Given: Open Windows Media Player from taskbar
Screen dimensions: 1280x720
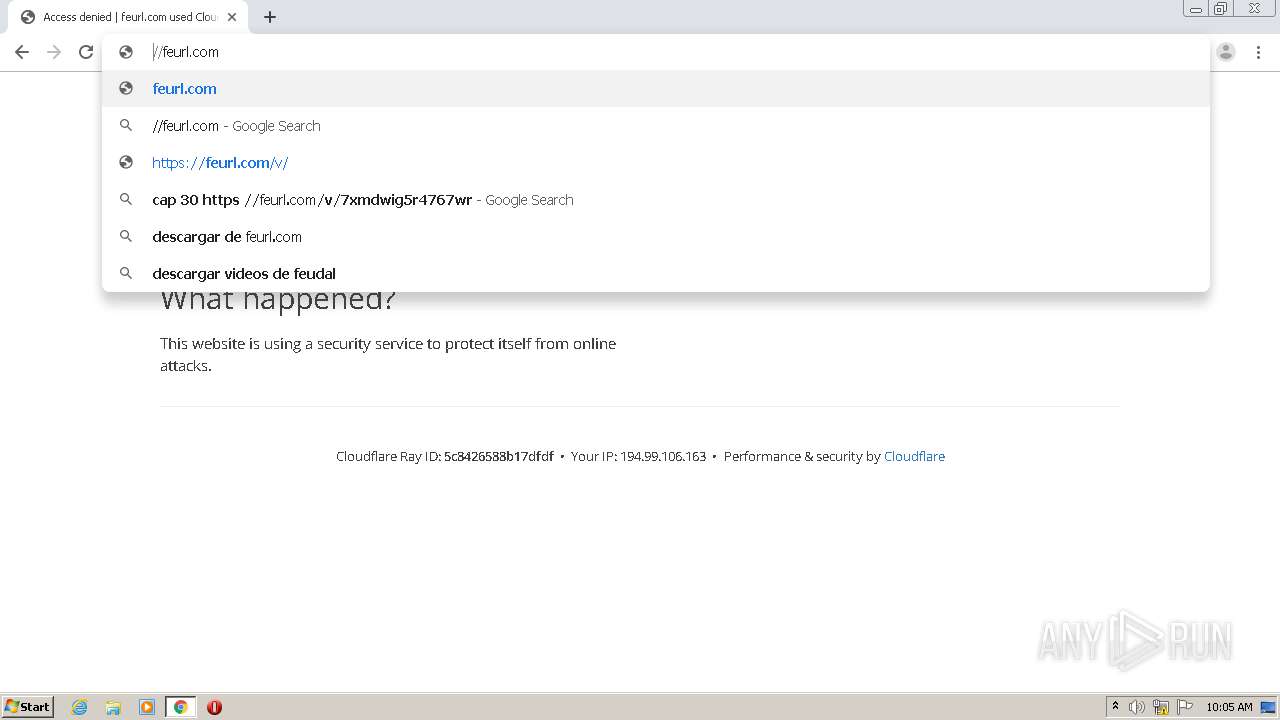Looking at the screenshot, I should pyautogui.click(x=147, y=707).
